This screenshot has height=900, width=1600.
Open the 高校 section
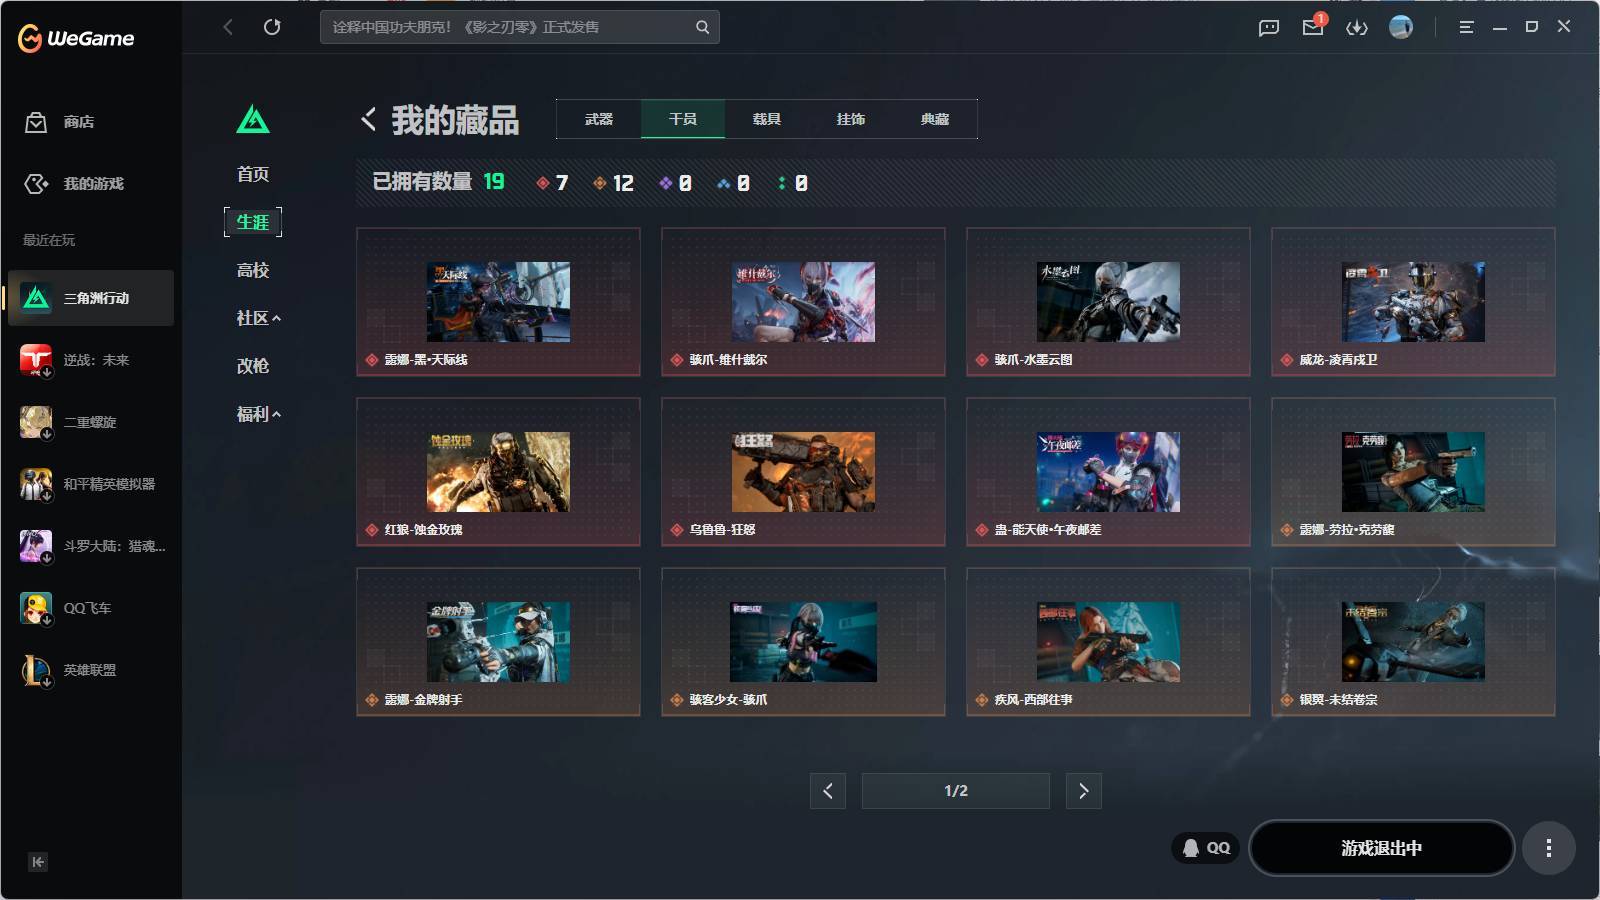253,270
